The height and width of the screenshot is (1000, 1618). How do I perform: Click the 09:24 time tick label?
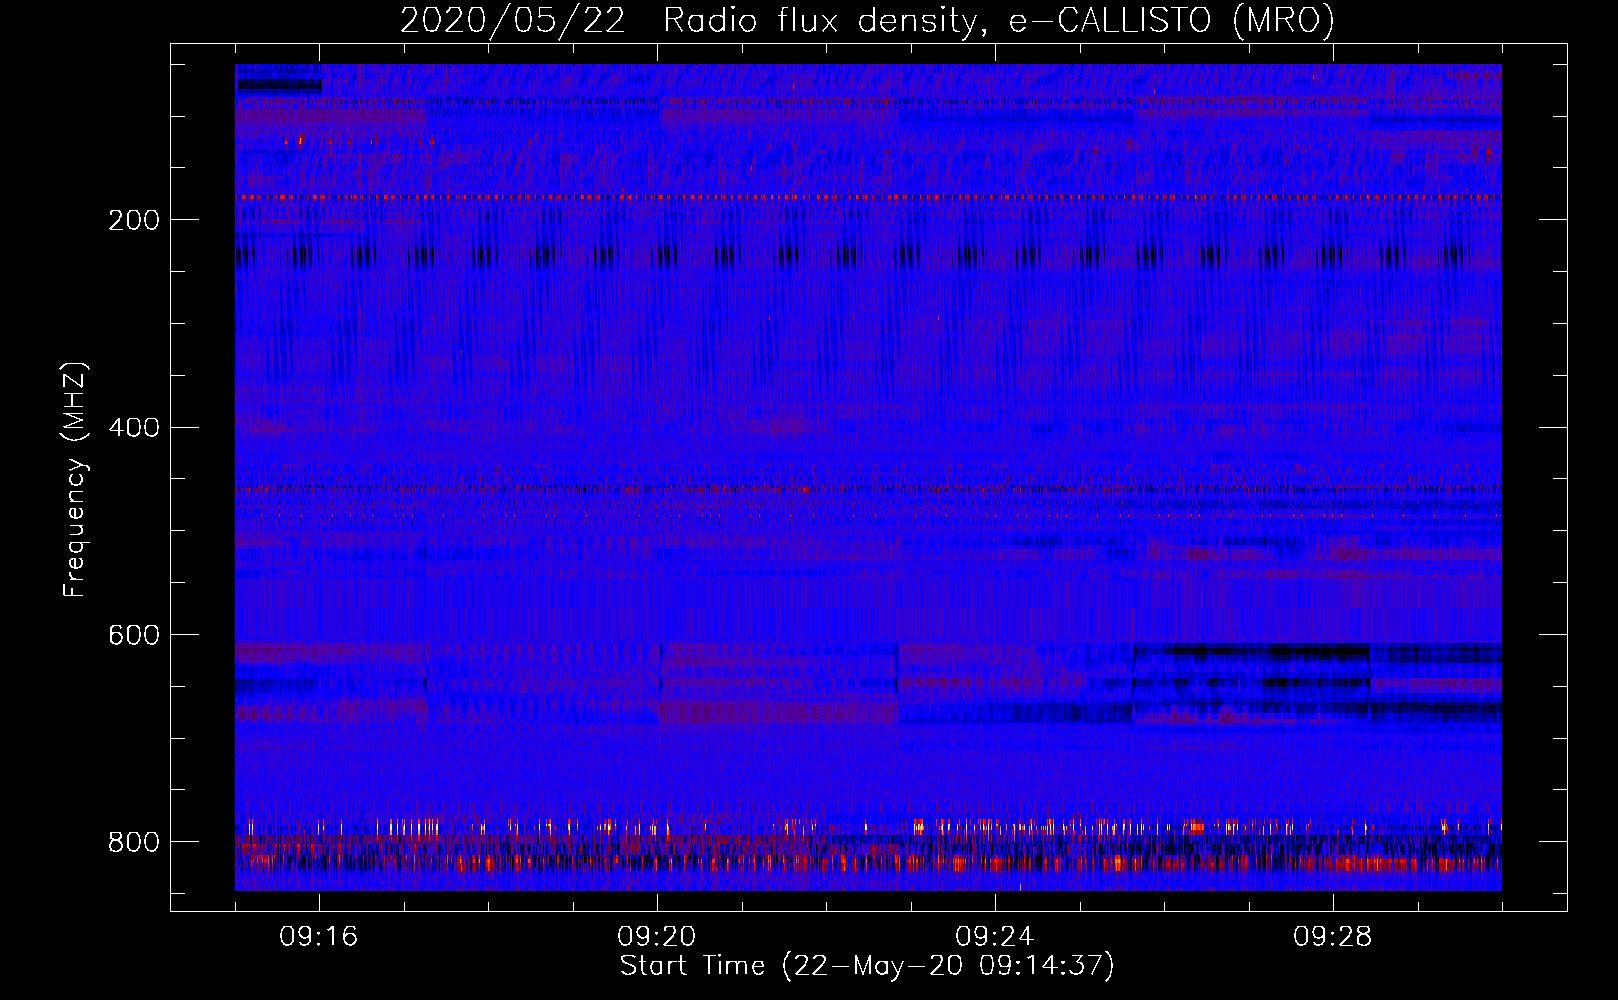click(x=995, y=937)
